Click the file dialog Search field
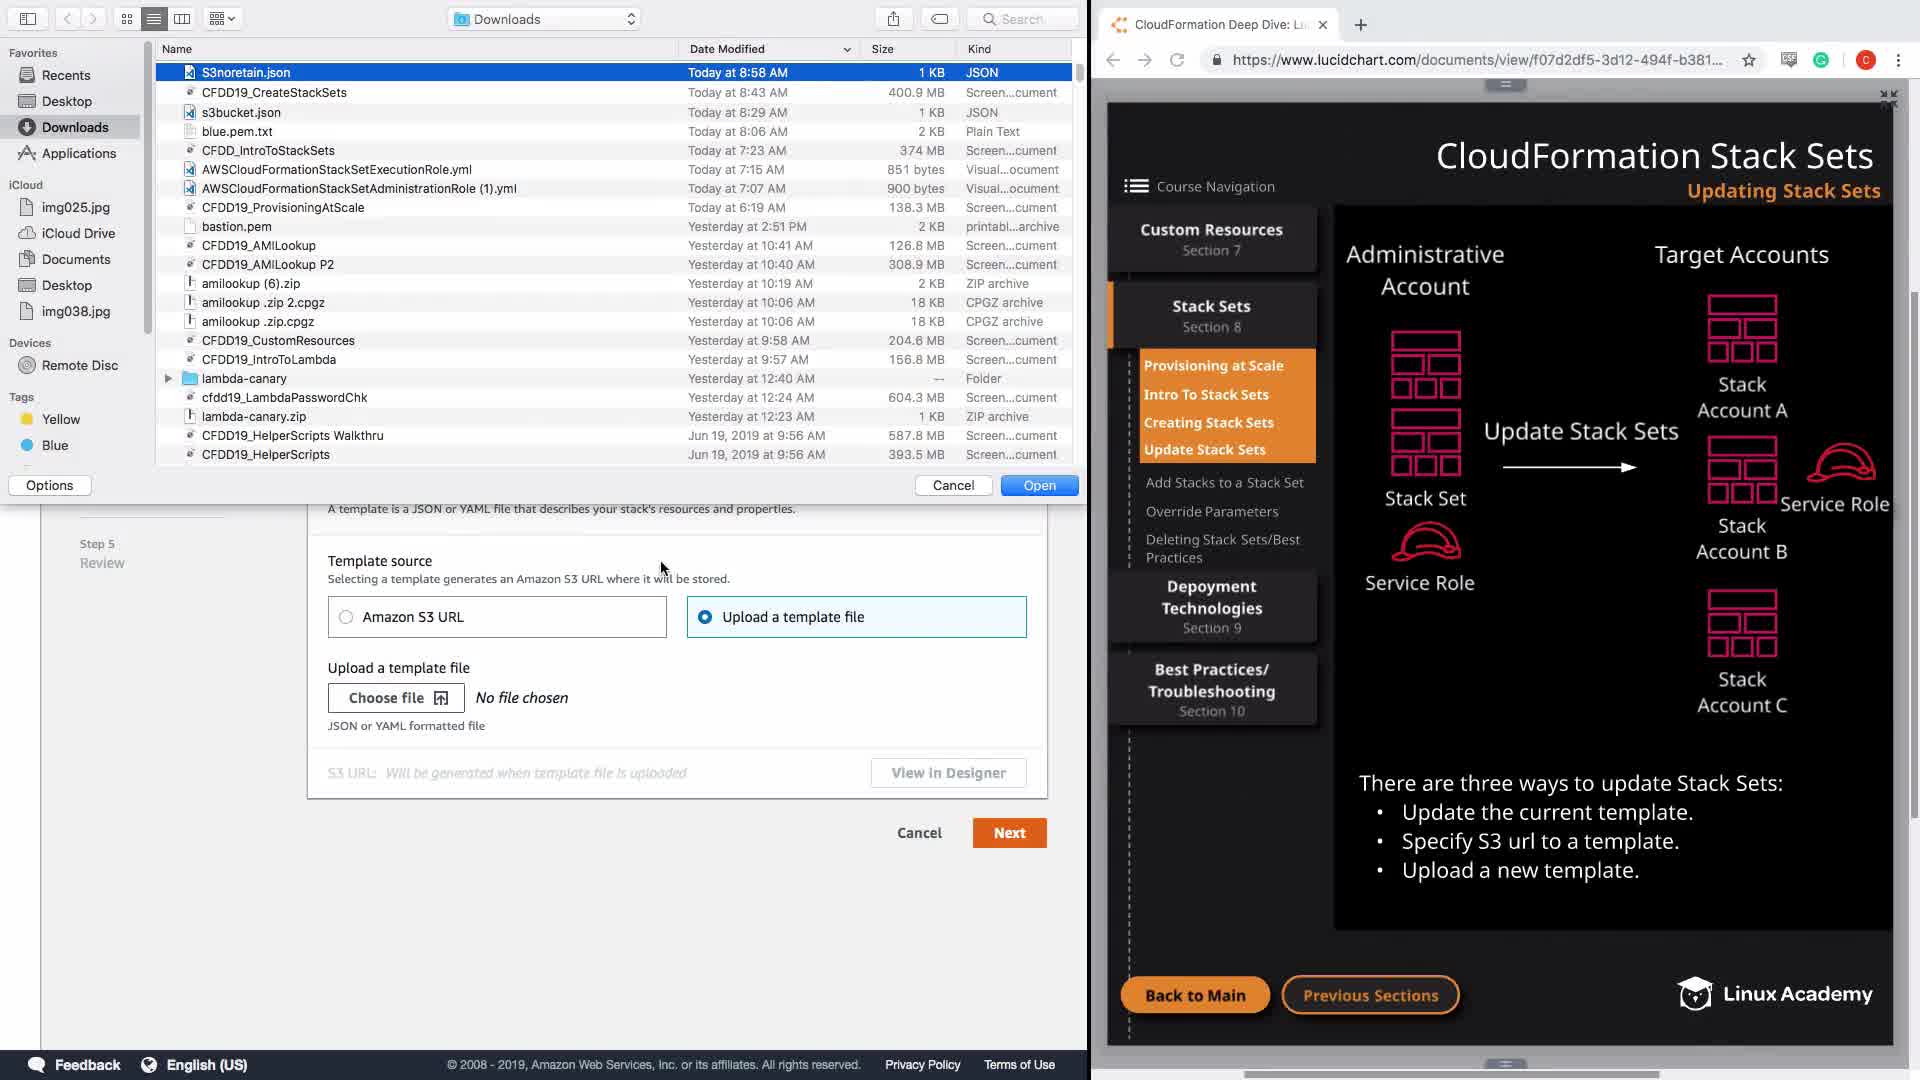Image resolution: width=1920 pixels, height=1080 pixels. pyautogui.click(x=1022, y=19)
